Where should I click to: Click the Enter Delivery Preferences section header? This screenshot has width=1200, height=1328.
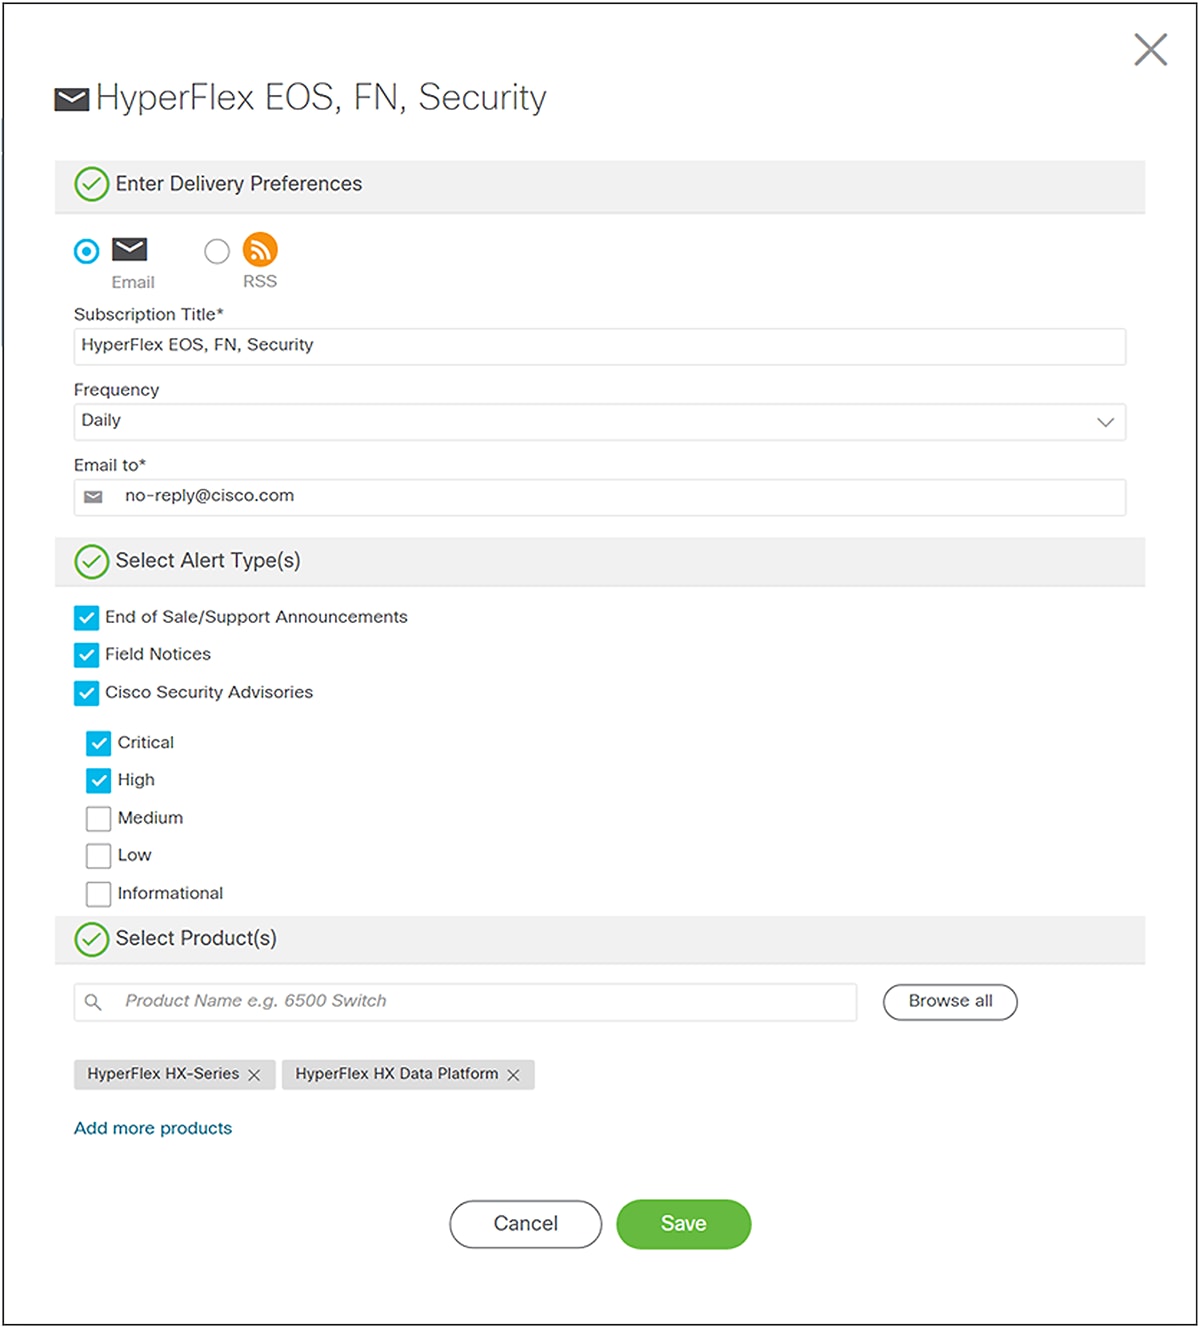click(600, 186)
